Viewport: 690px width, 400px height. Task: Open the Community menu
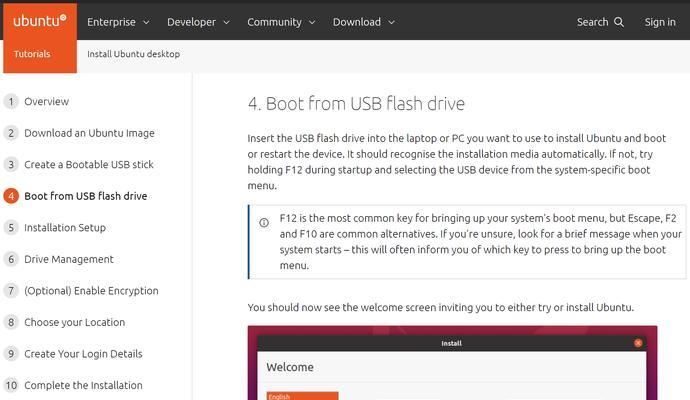click(281, 22)
